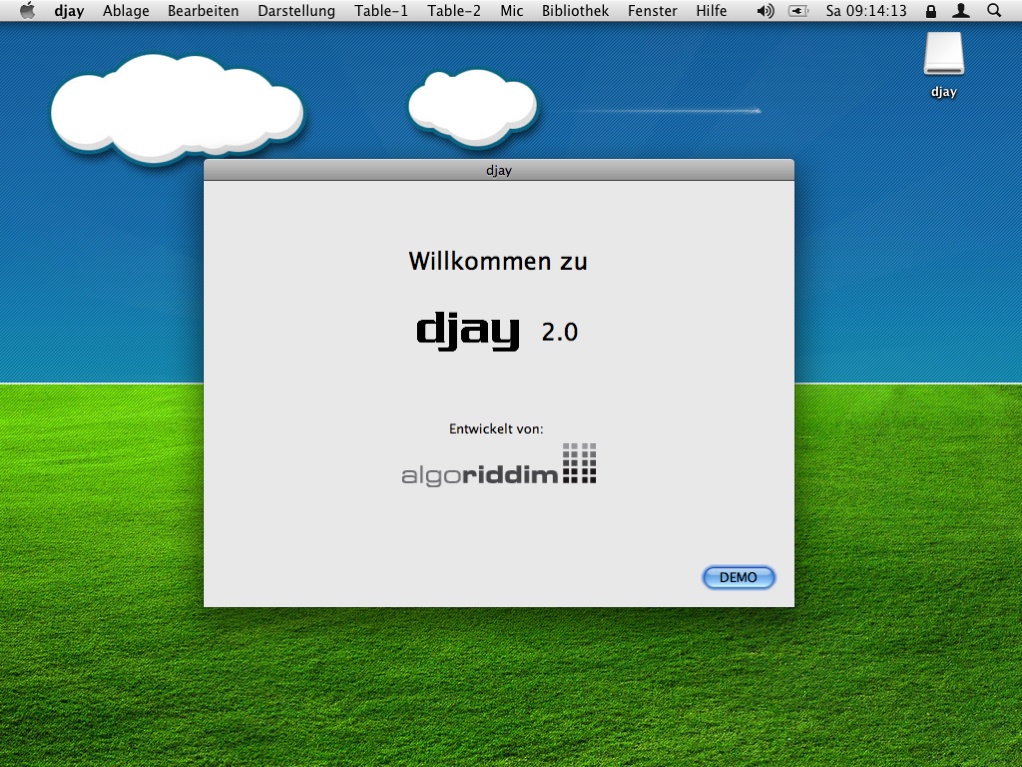Click the 'Entwickelt von:' label
The height and width of the screenshot is (767, 1022).
point(496,429)
